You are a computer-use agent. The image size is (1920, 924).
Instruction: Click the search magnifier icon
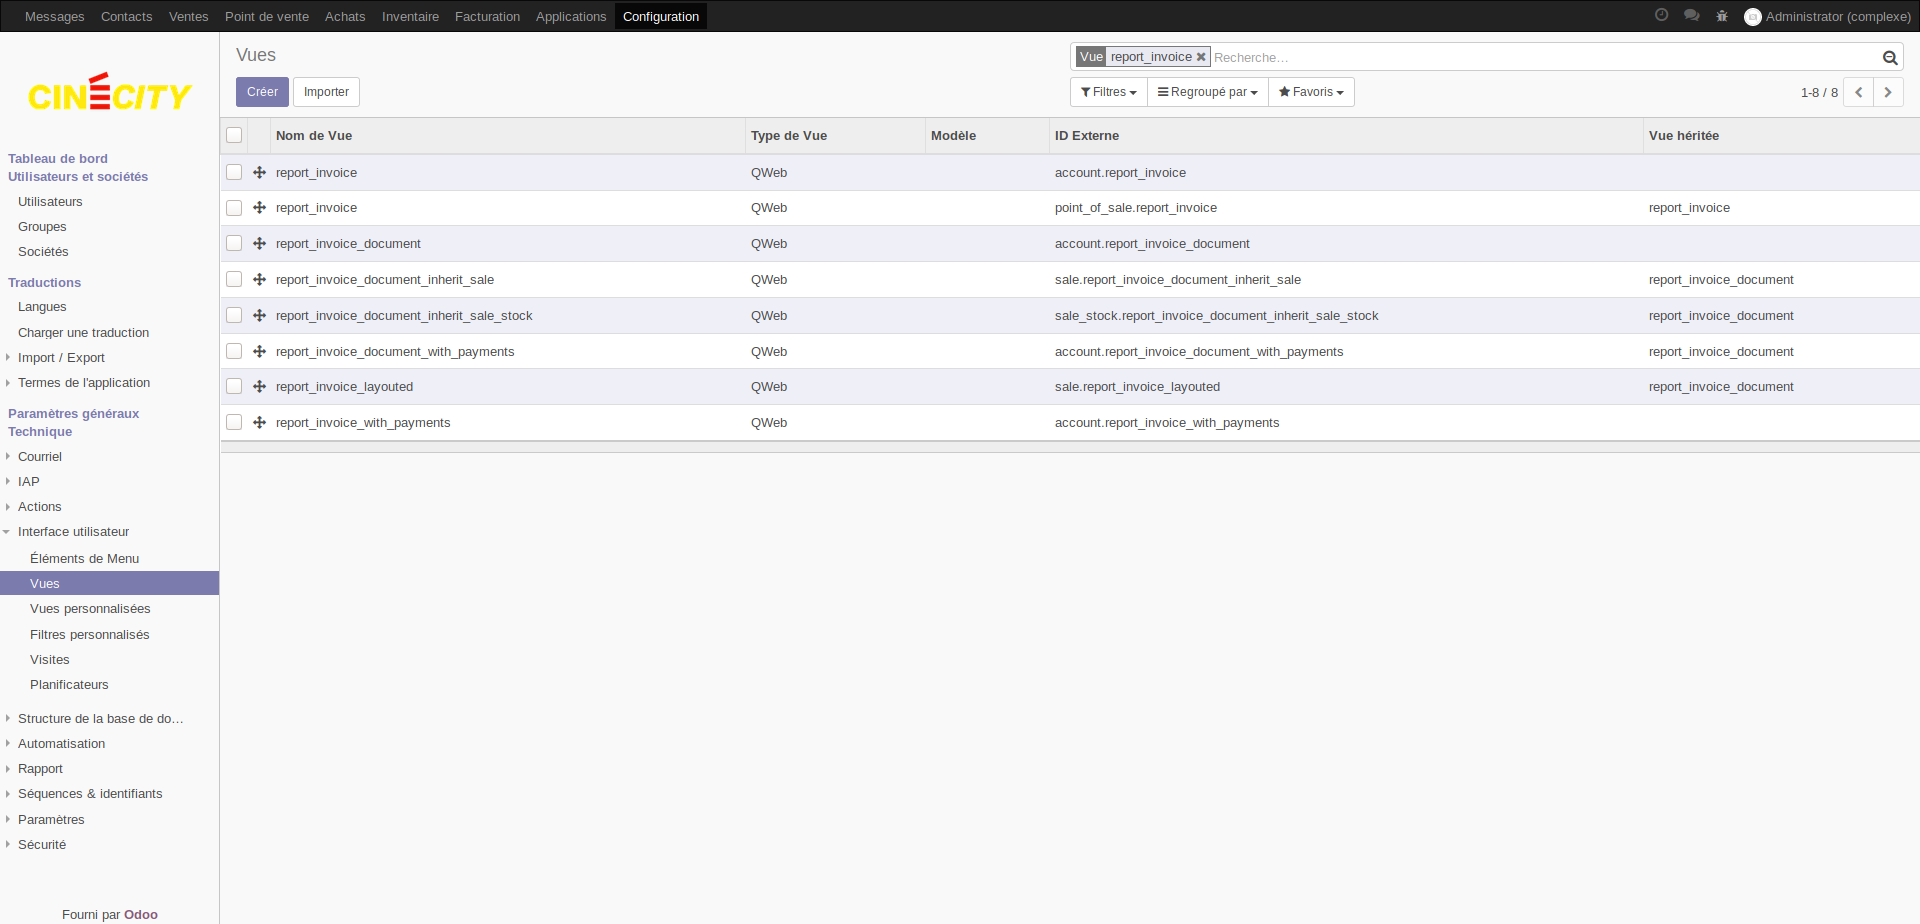[x=1889, y=58]
